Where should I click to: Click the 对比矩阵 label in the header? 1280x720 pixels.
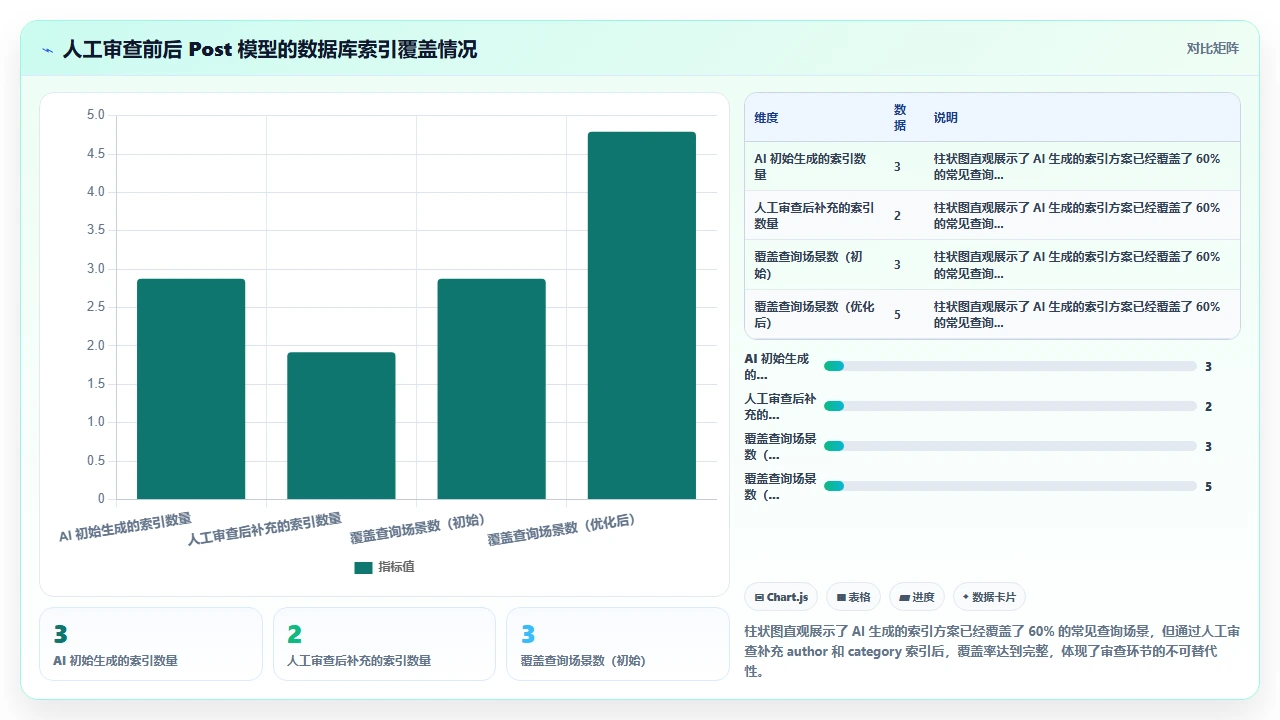click(1212, 49)
